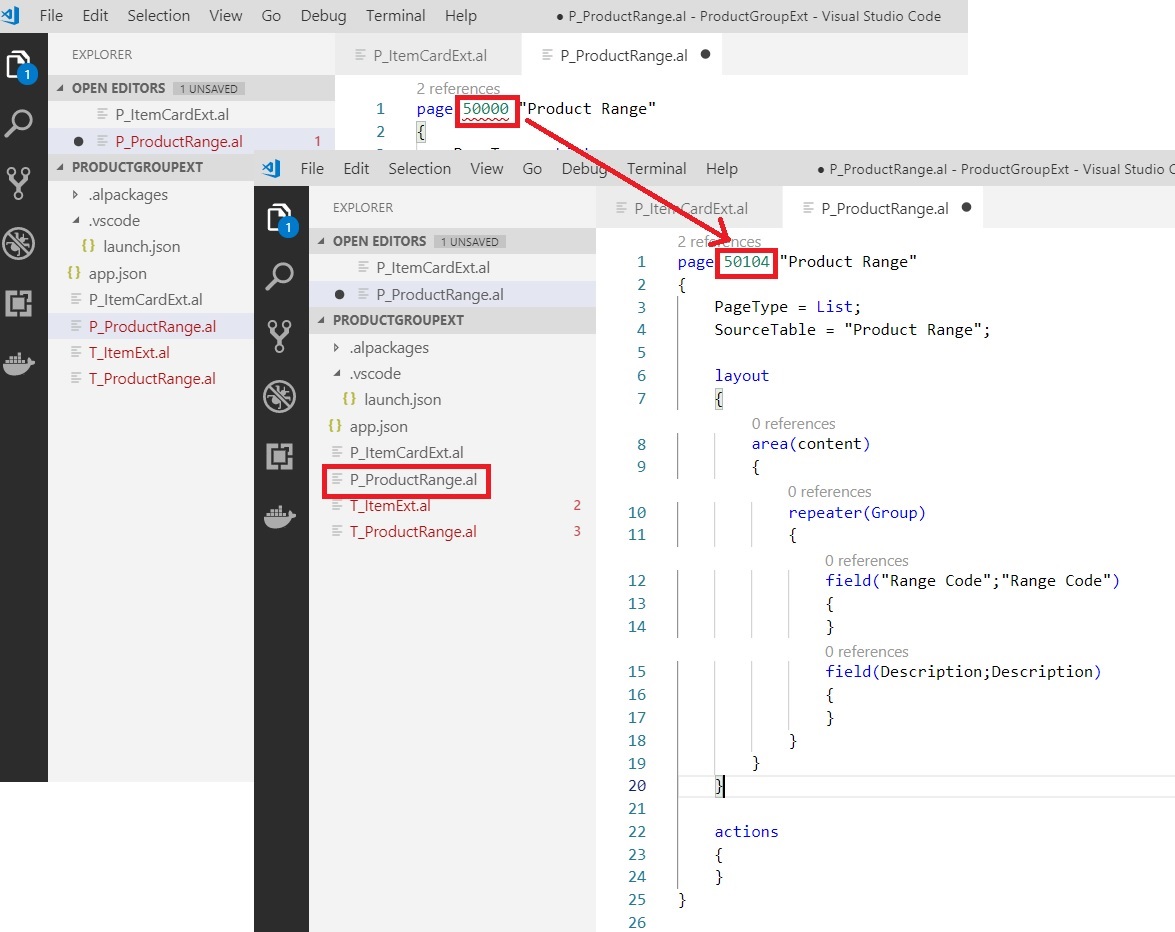
Task: Collapse PRODUCTGROUPEXT section in back window
Action: coord(61,167)
